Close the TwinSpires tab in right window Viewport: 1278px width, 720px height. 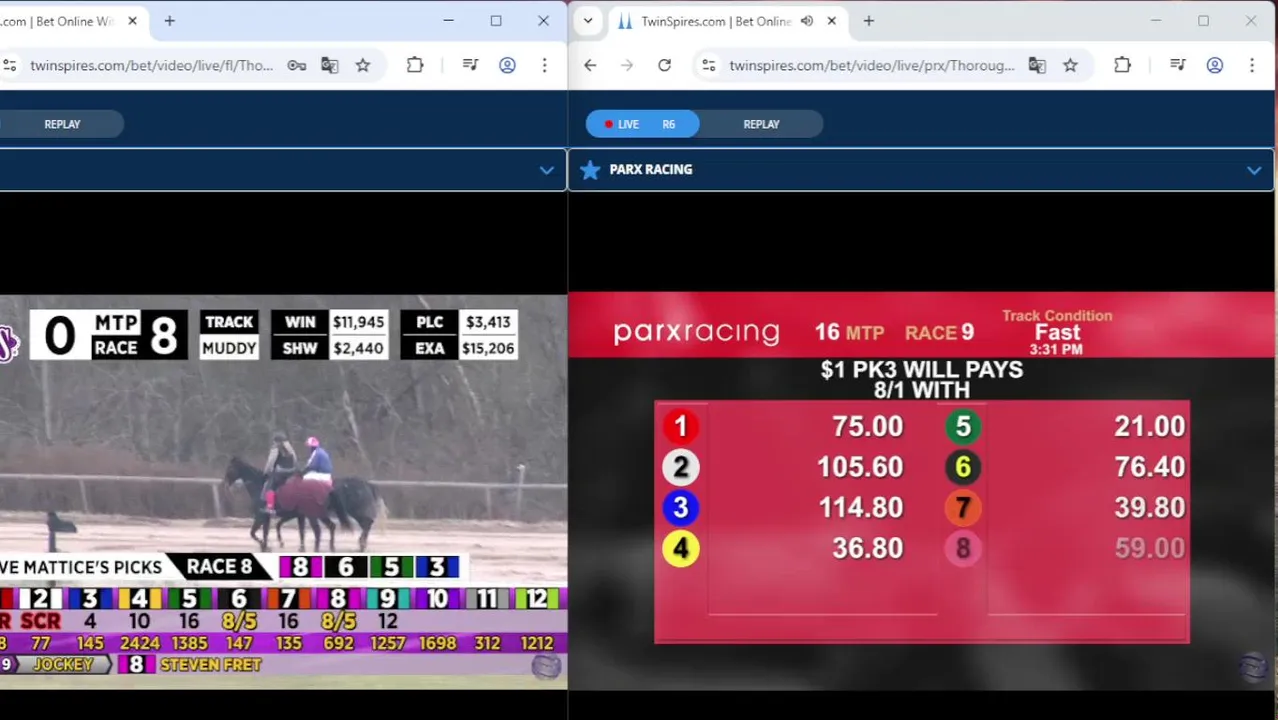[x=831, y=20]
